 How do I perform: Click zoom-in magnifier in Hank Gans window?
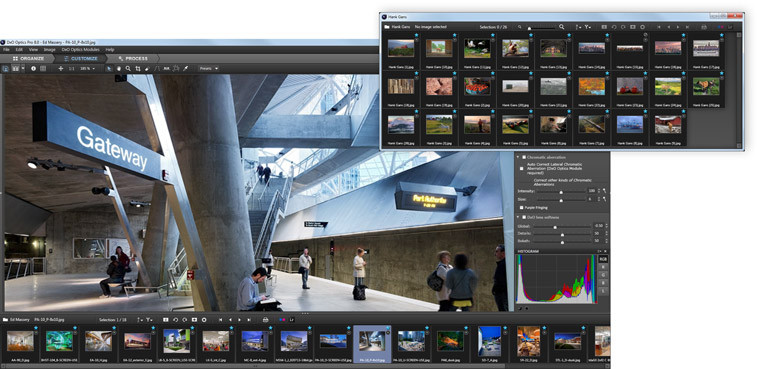tap(561, 27)
